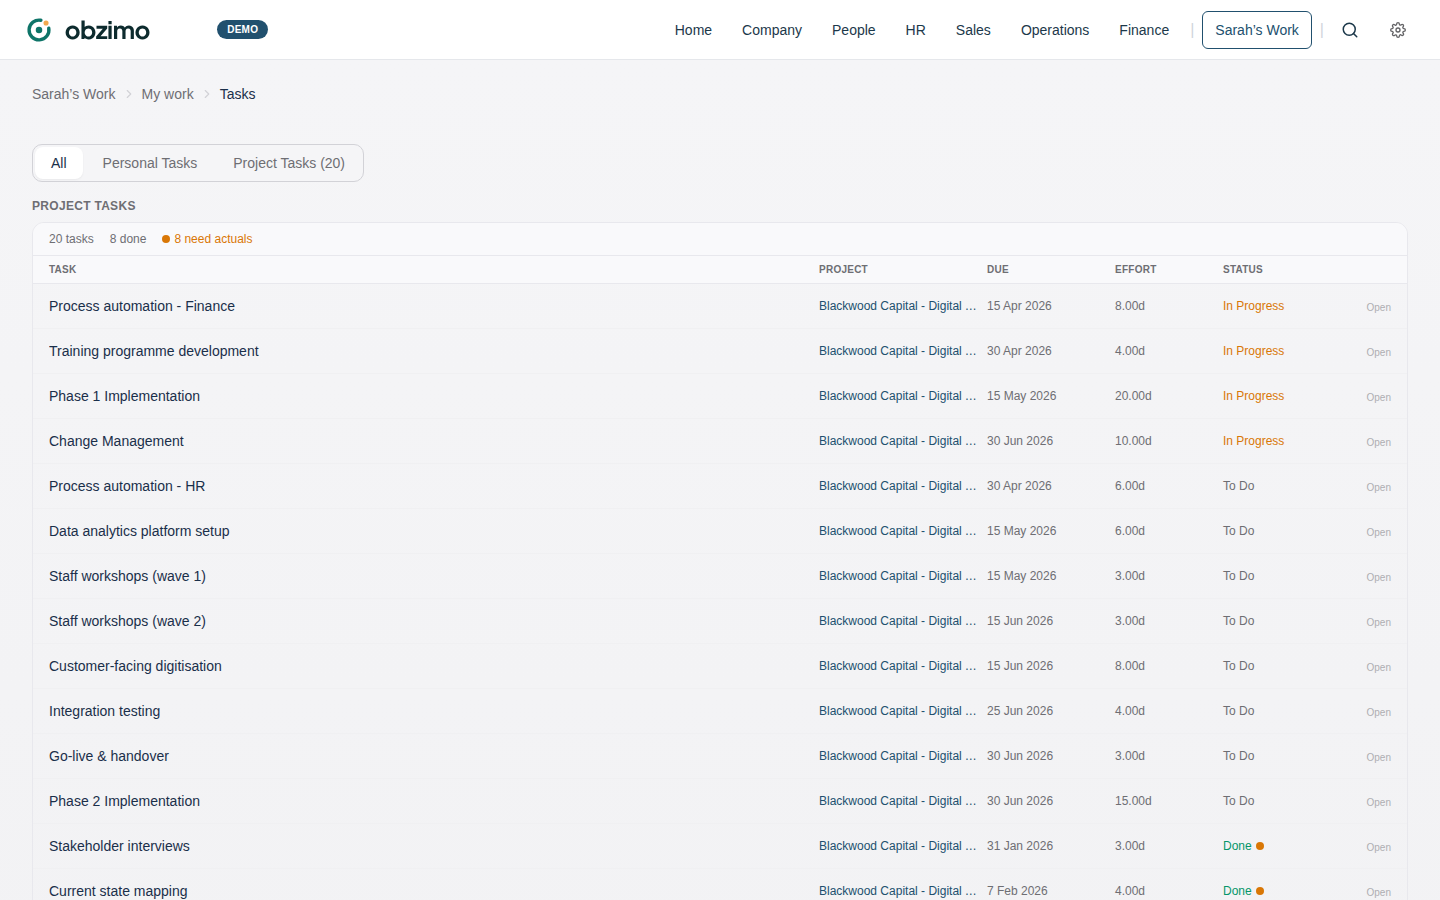This screenshot has width=1440, height=900.
Task: Open the Sales menu
Action: pos(973,30)
